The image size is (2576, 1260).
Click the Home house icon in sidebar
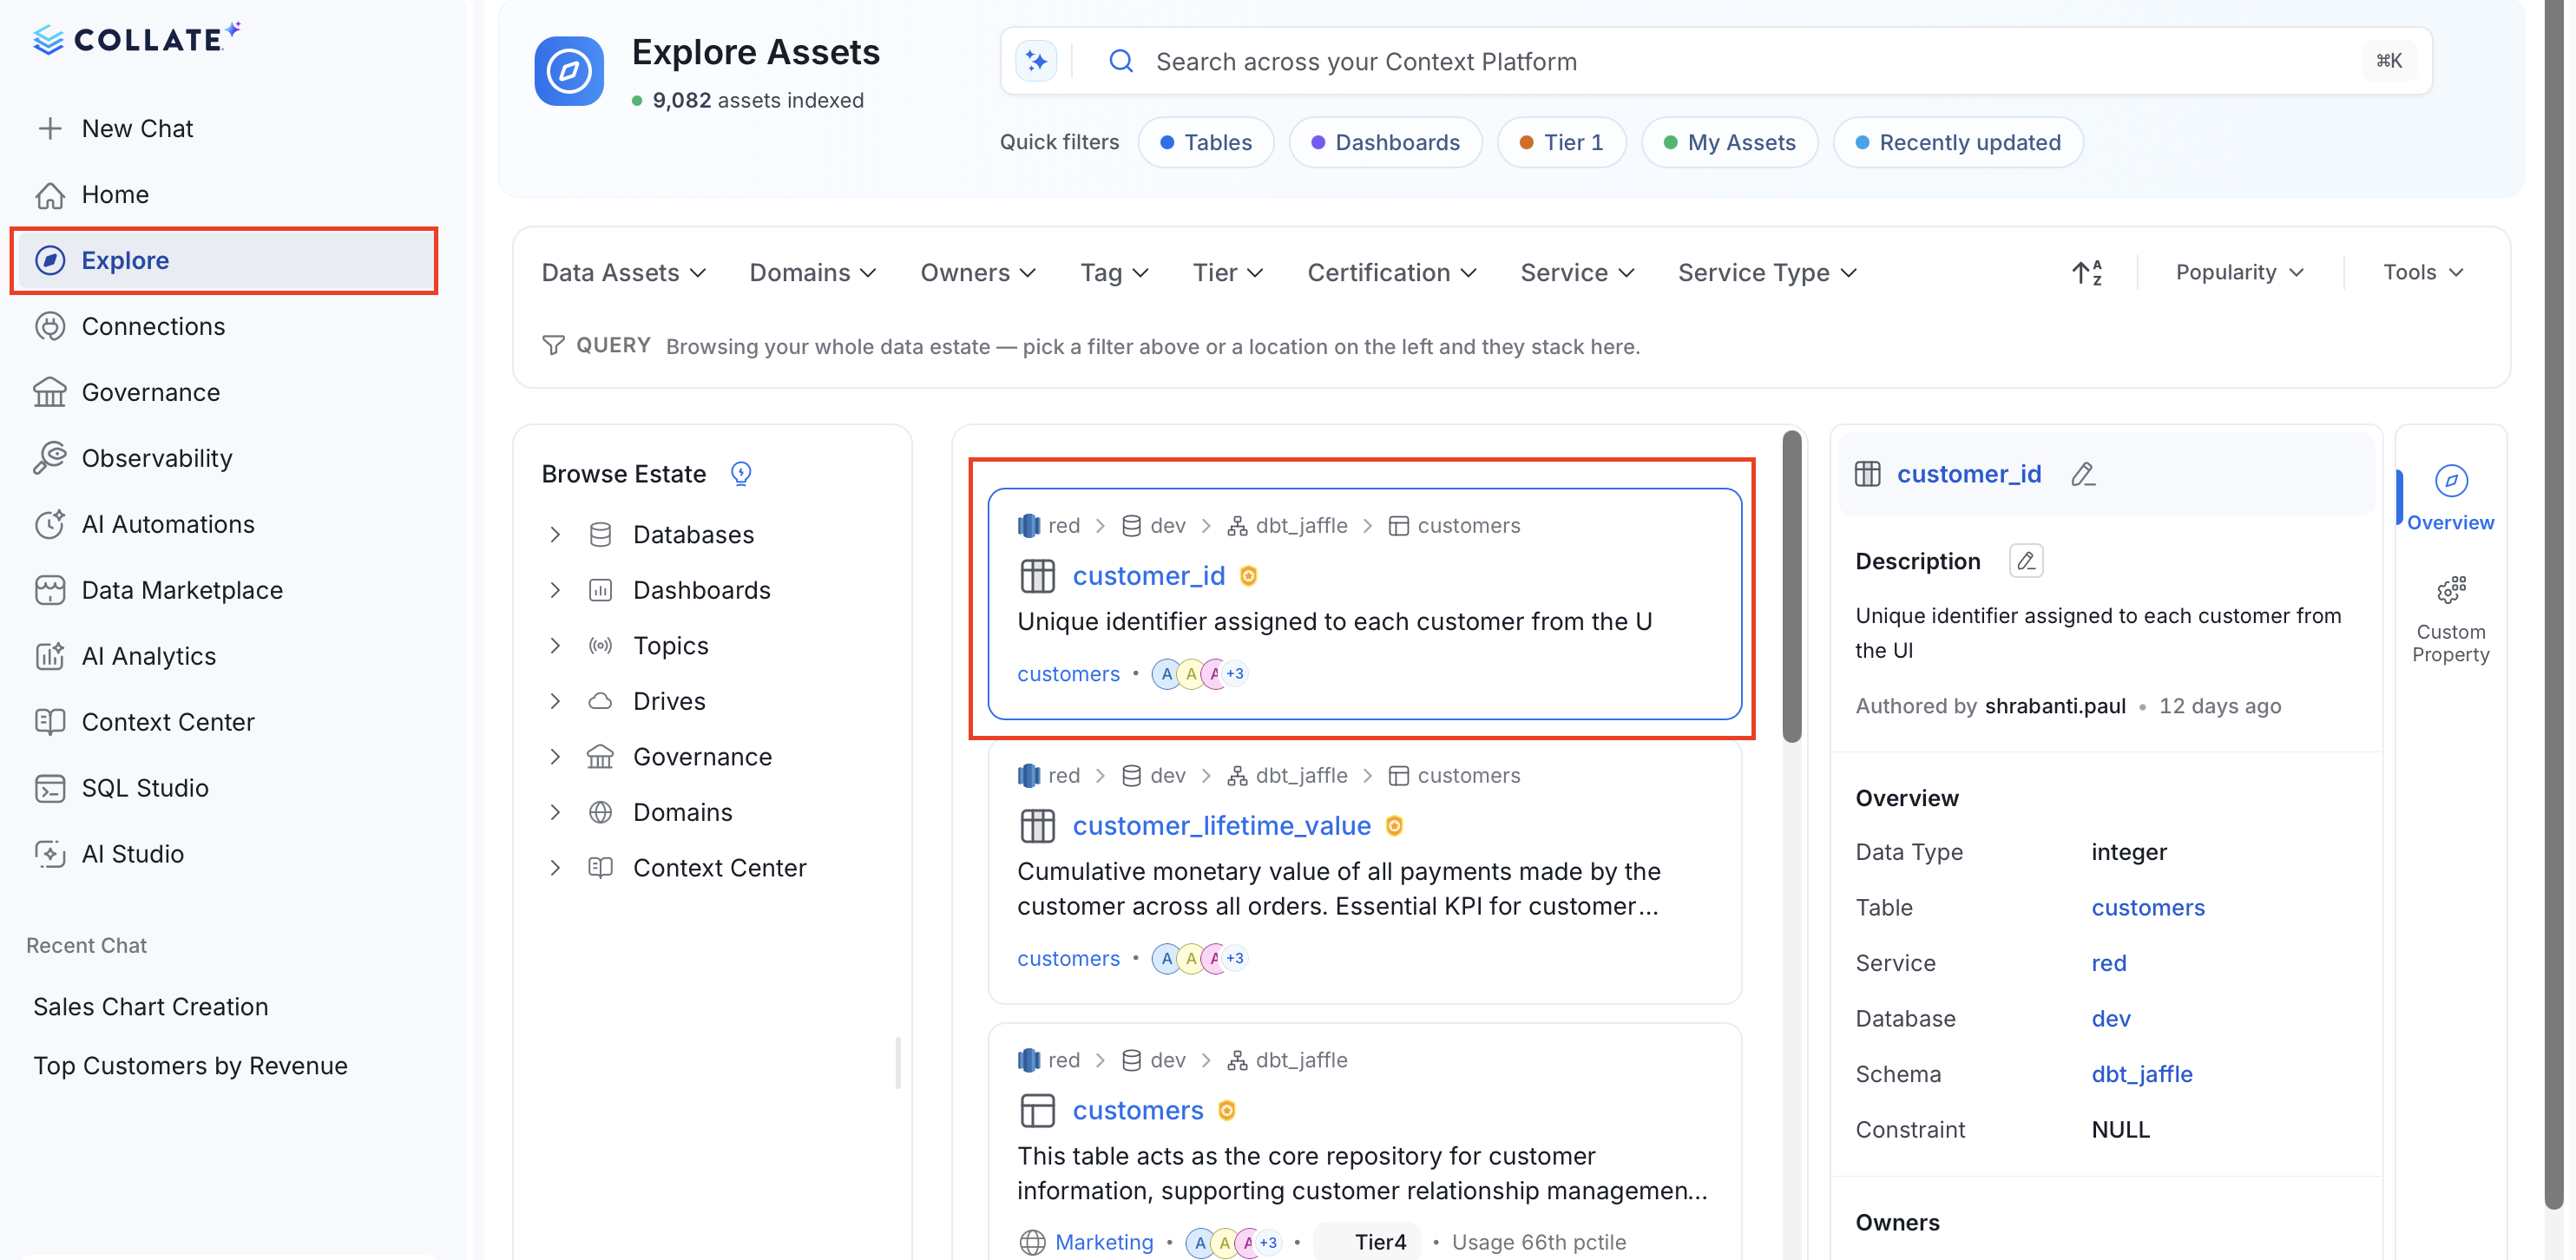(x=50, y=194)
